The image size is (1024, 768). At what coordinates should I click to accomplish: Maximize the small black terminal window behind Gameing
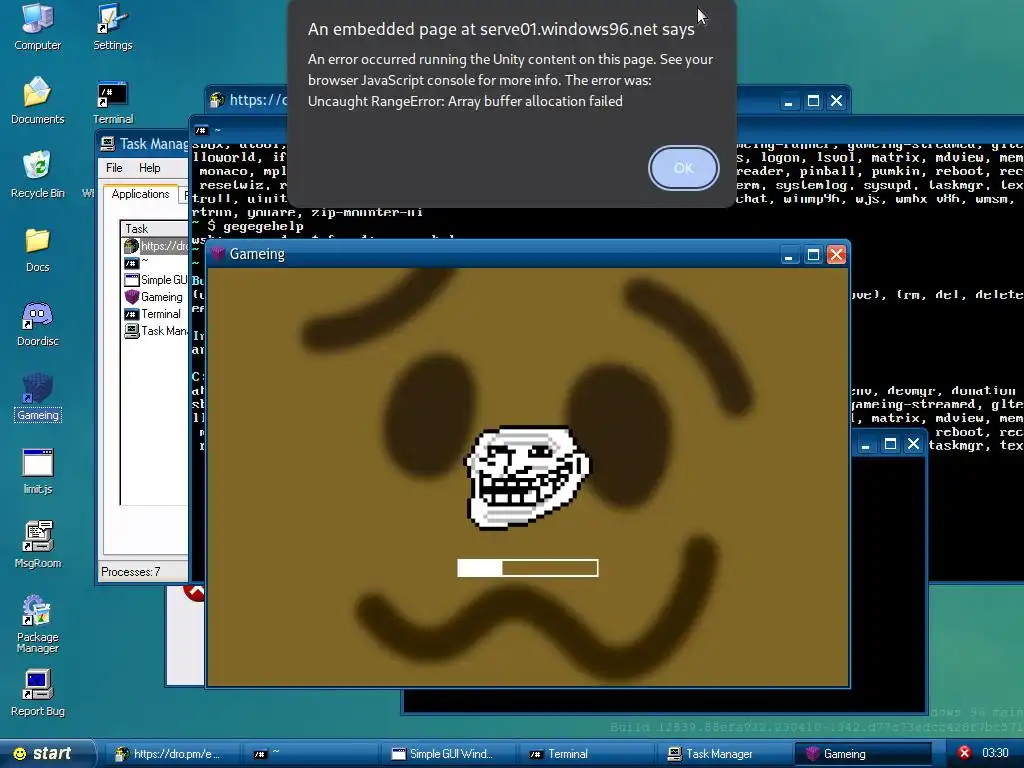890,444
